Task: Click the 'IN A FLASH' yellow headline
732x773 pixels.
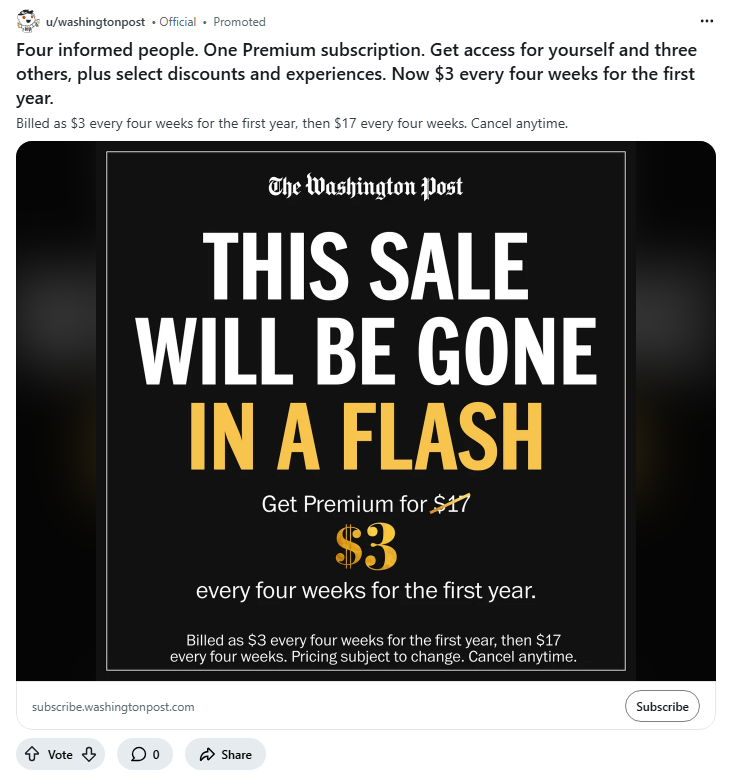Action: pyautogui.click(x=366, y=436)
